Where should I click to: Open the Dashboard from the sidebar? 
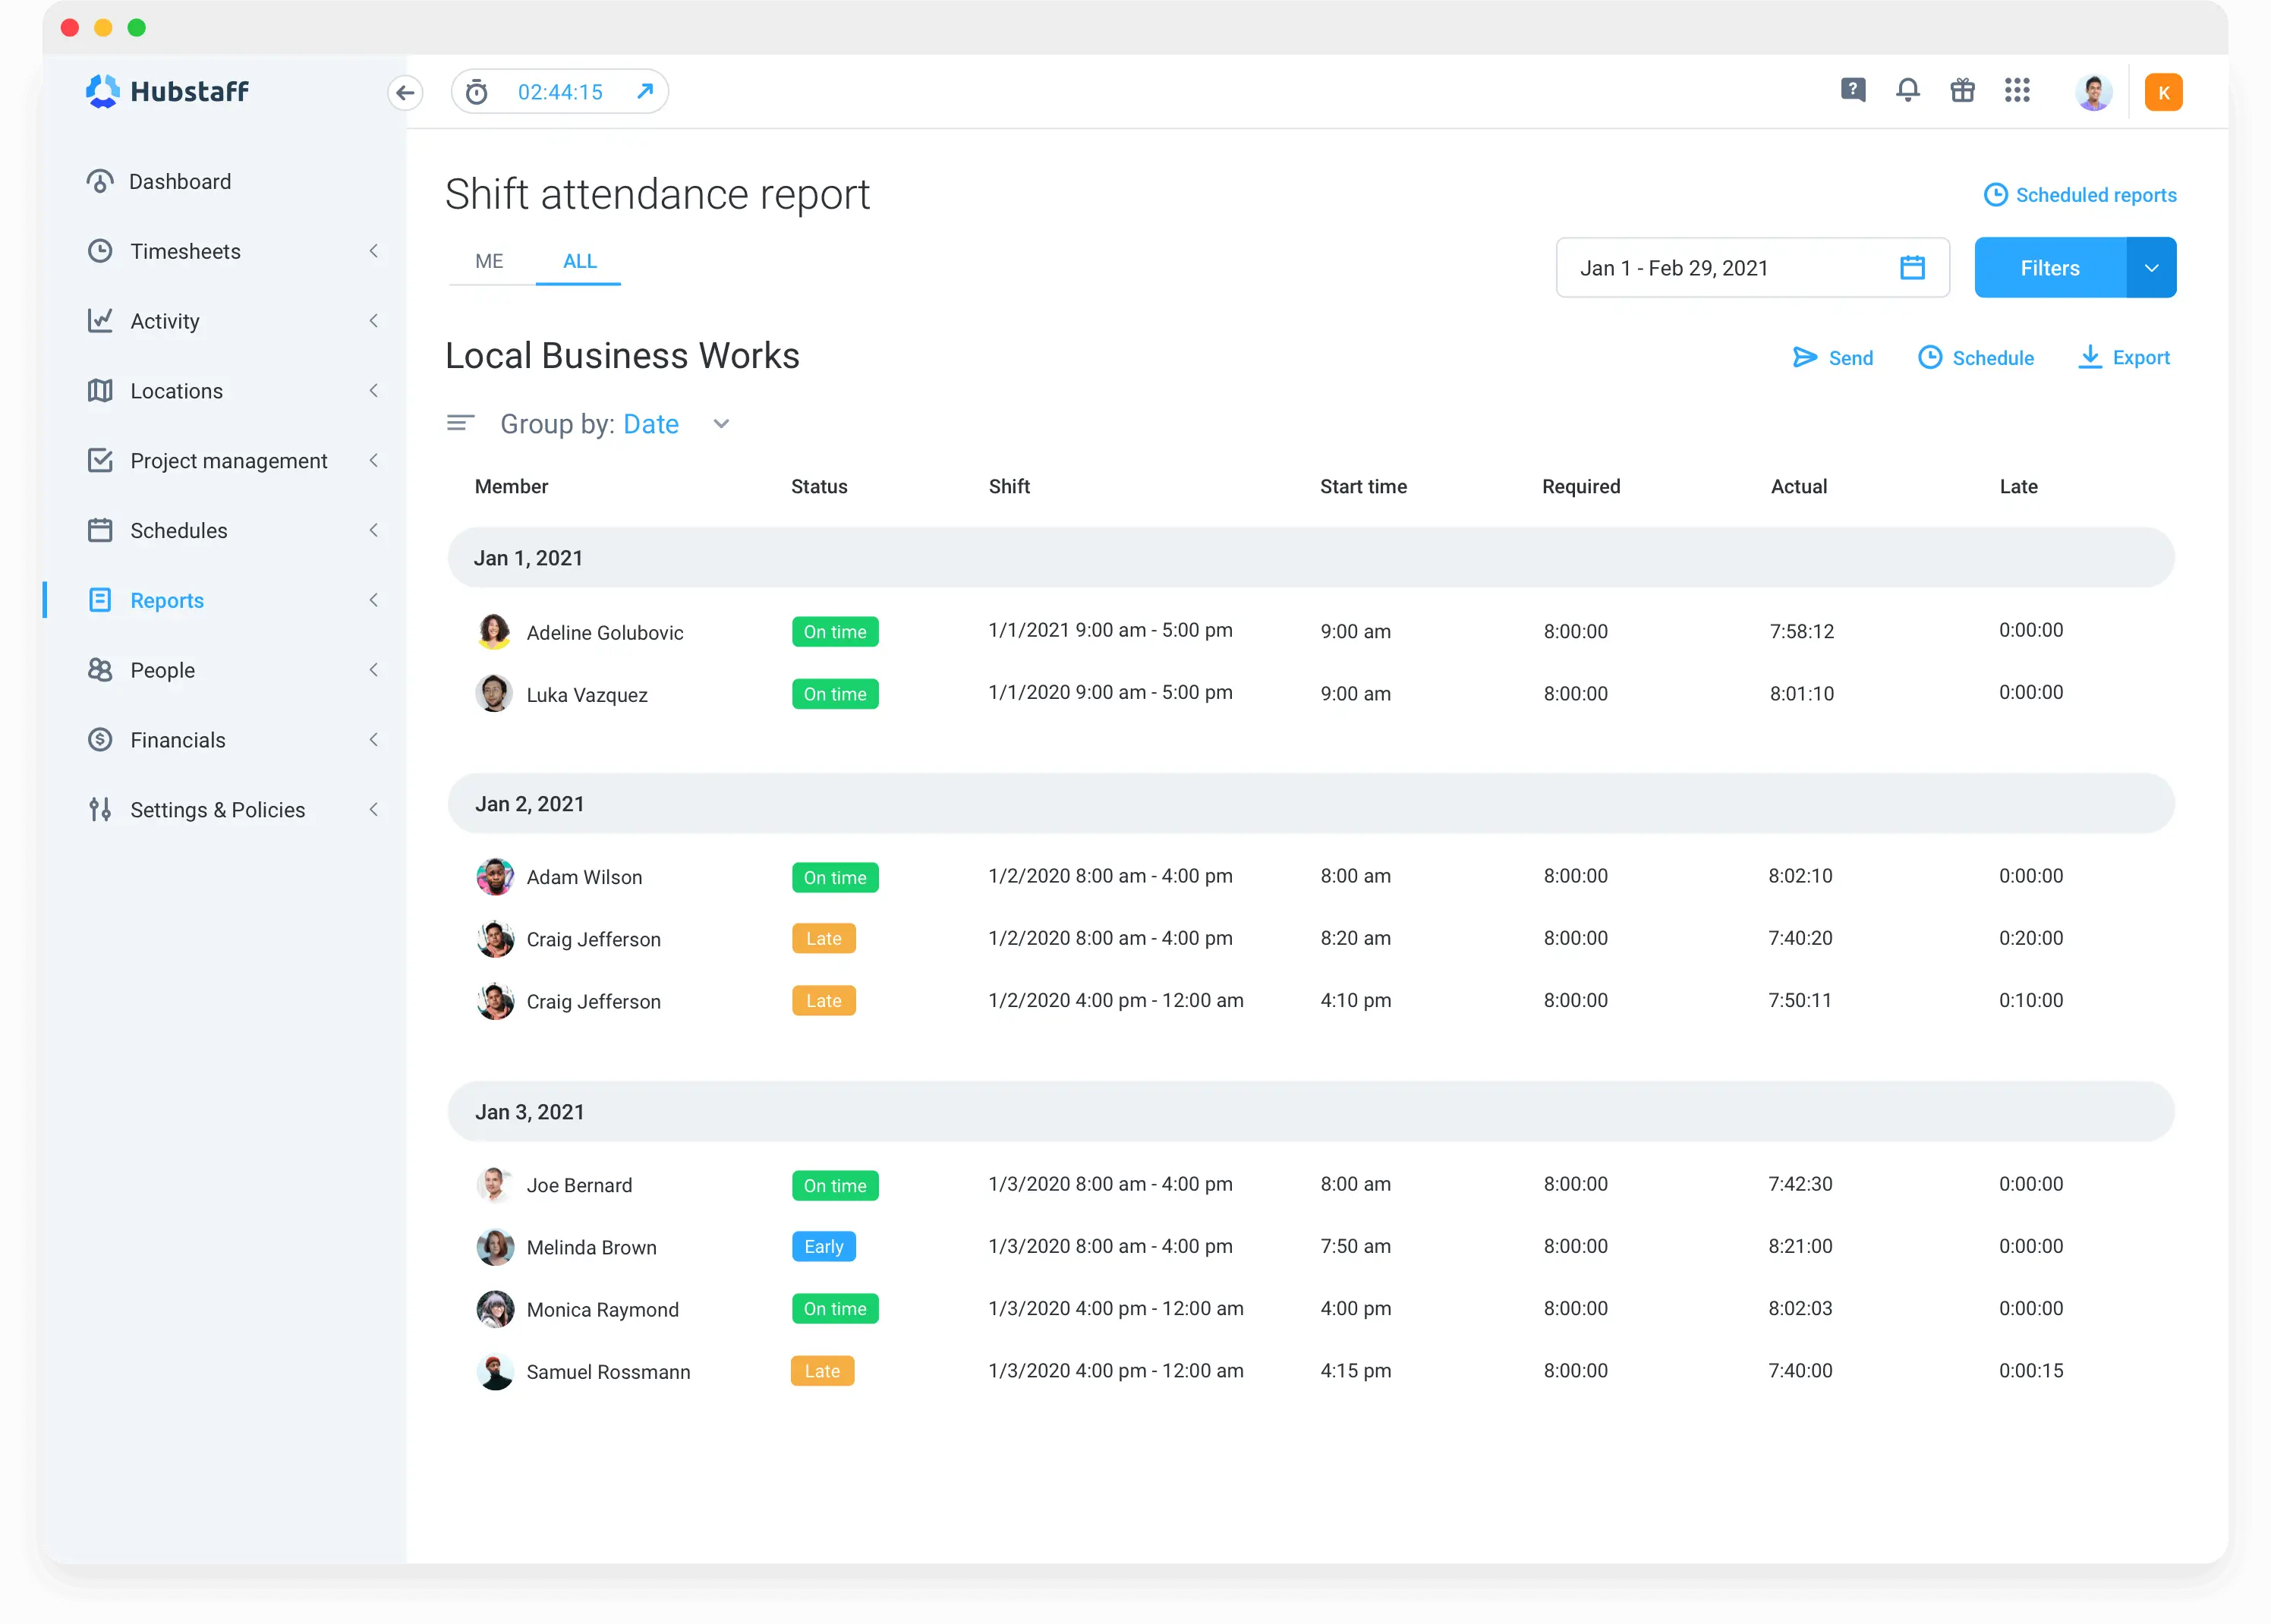[x=180, y=181]
